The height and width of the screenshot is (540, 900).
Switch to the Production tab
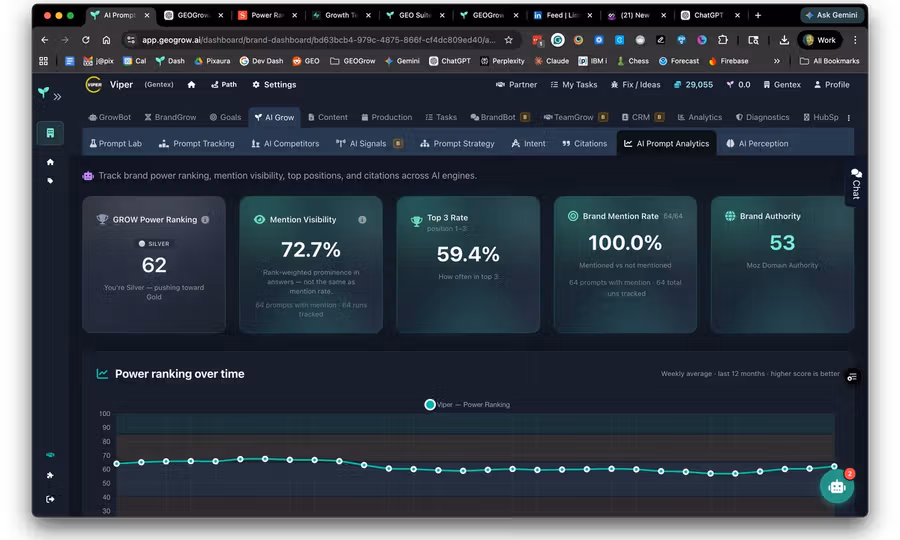tap(386, 117)
